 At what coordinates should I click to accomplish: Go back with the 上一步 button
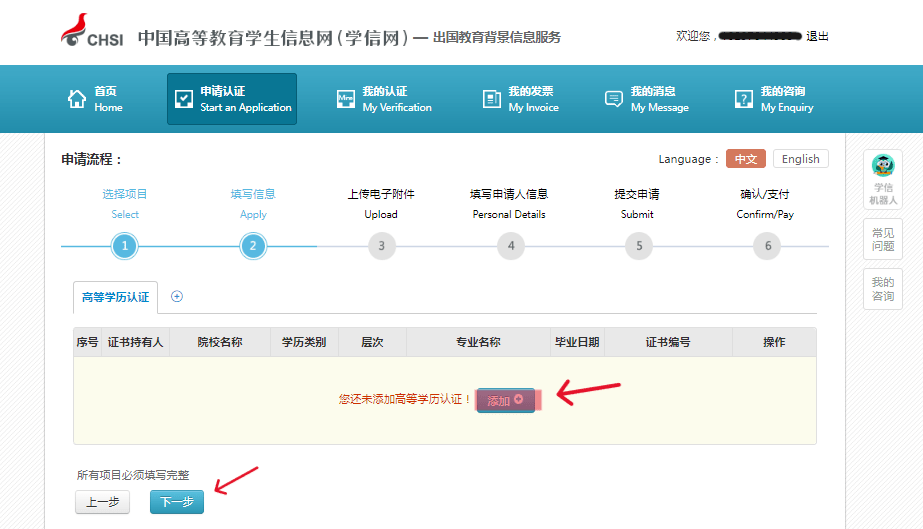(x=102, y=502)
